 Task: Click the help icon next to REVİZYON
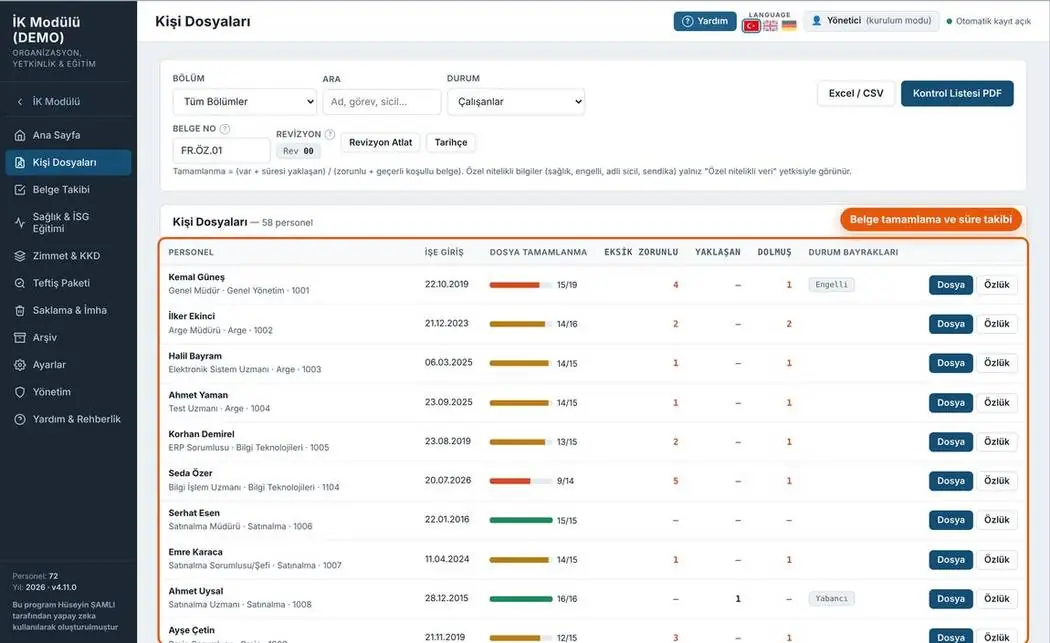click(x=329, y=134)
